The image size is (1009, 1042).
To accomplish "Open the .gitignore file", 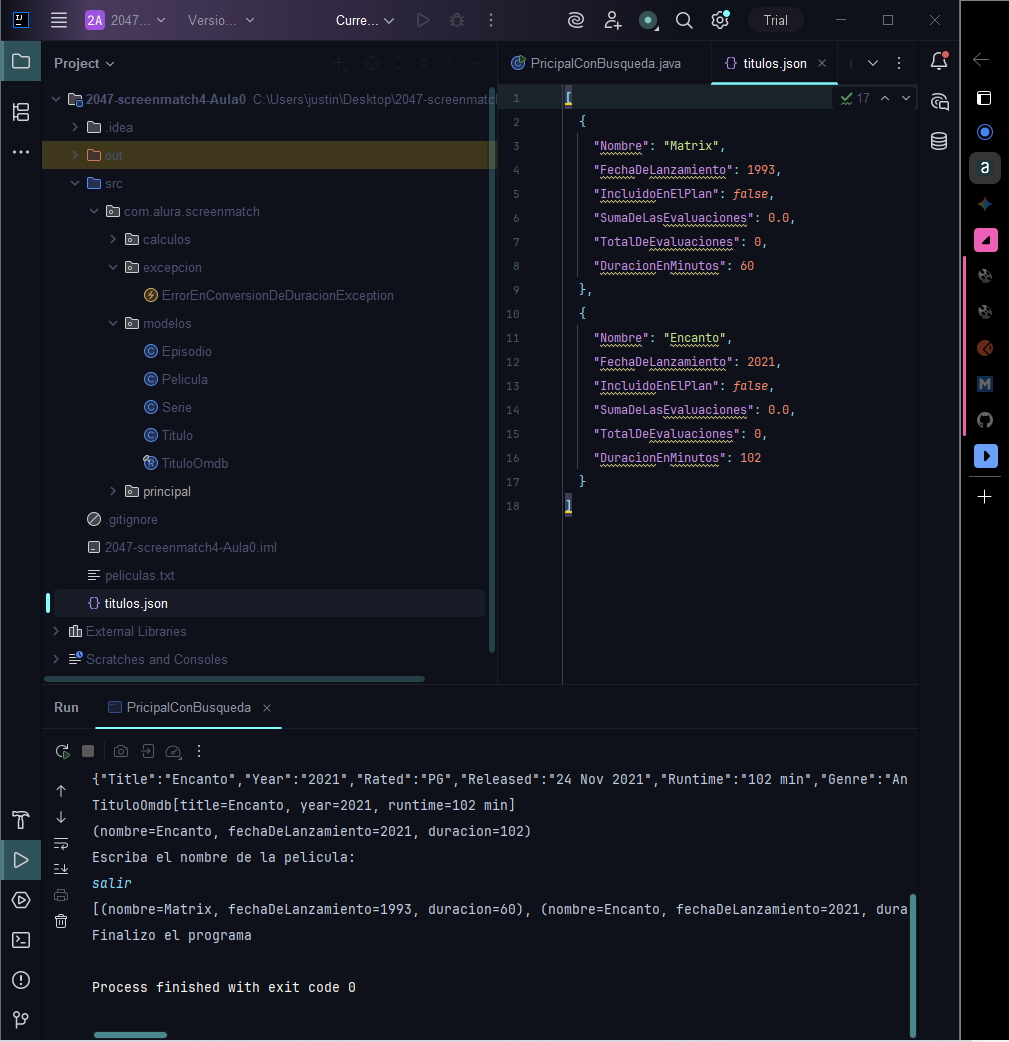I will (122, 519).
